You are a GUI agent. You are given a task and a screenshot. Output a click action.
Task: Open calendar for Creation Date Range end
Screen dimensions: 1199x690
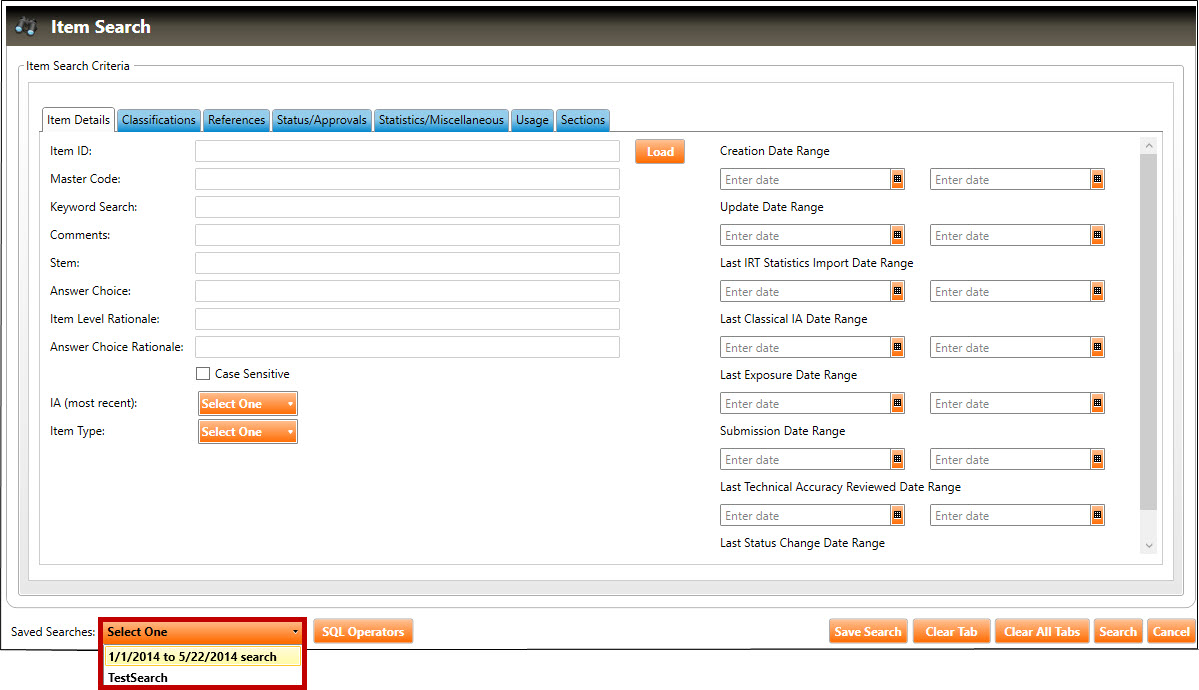click(x=1097, y=179)
